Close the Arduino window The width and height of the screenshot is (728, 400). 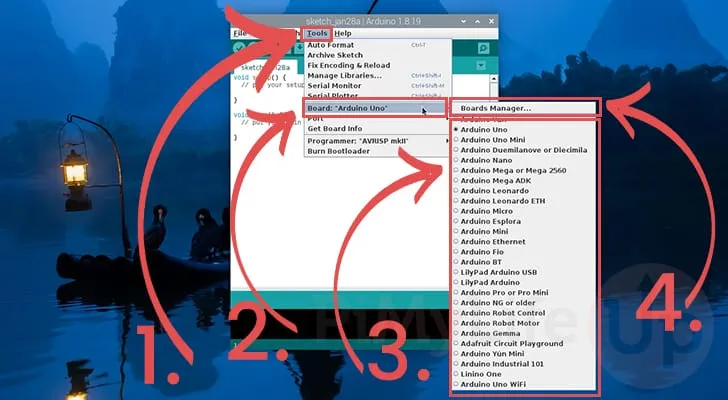pyautogui.click(x=491, y=21)
